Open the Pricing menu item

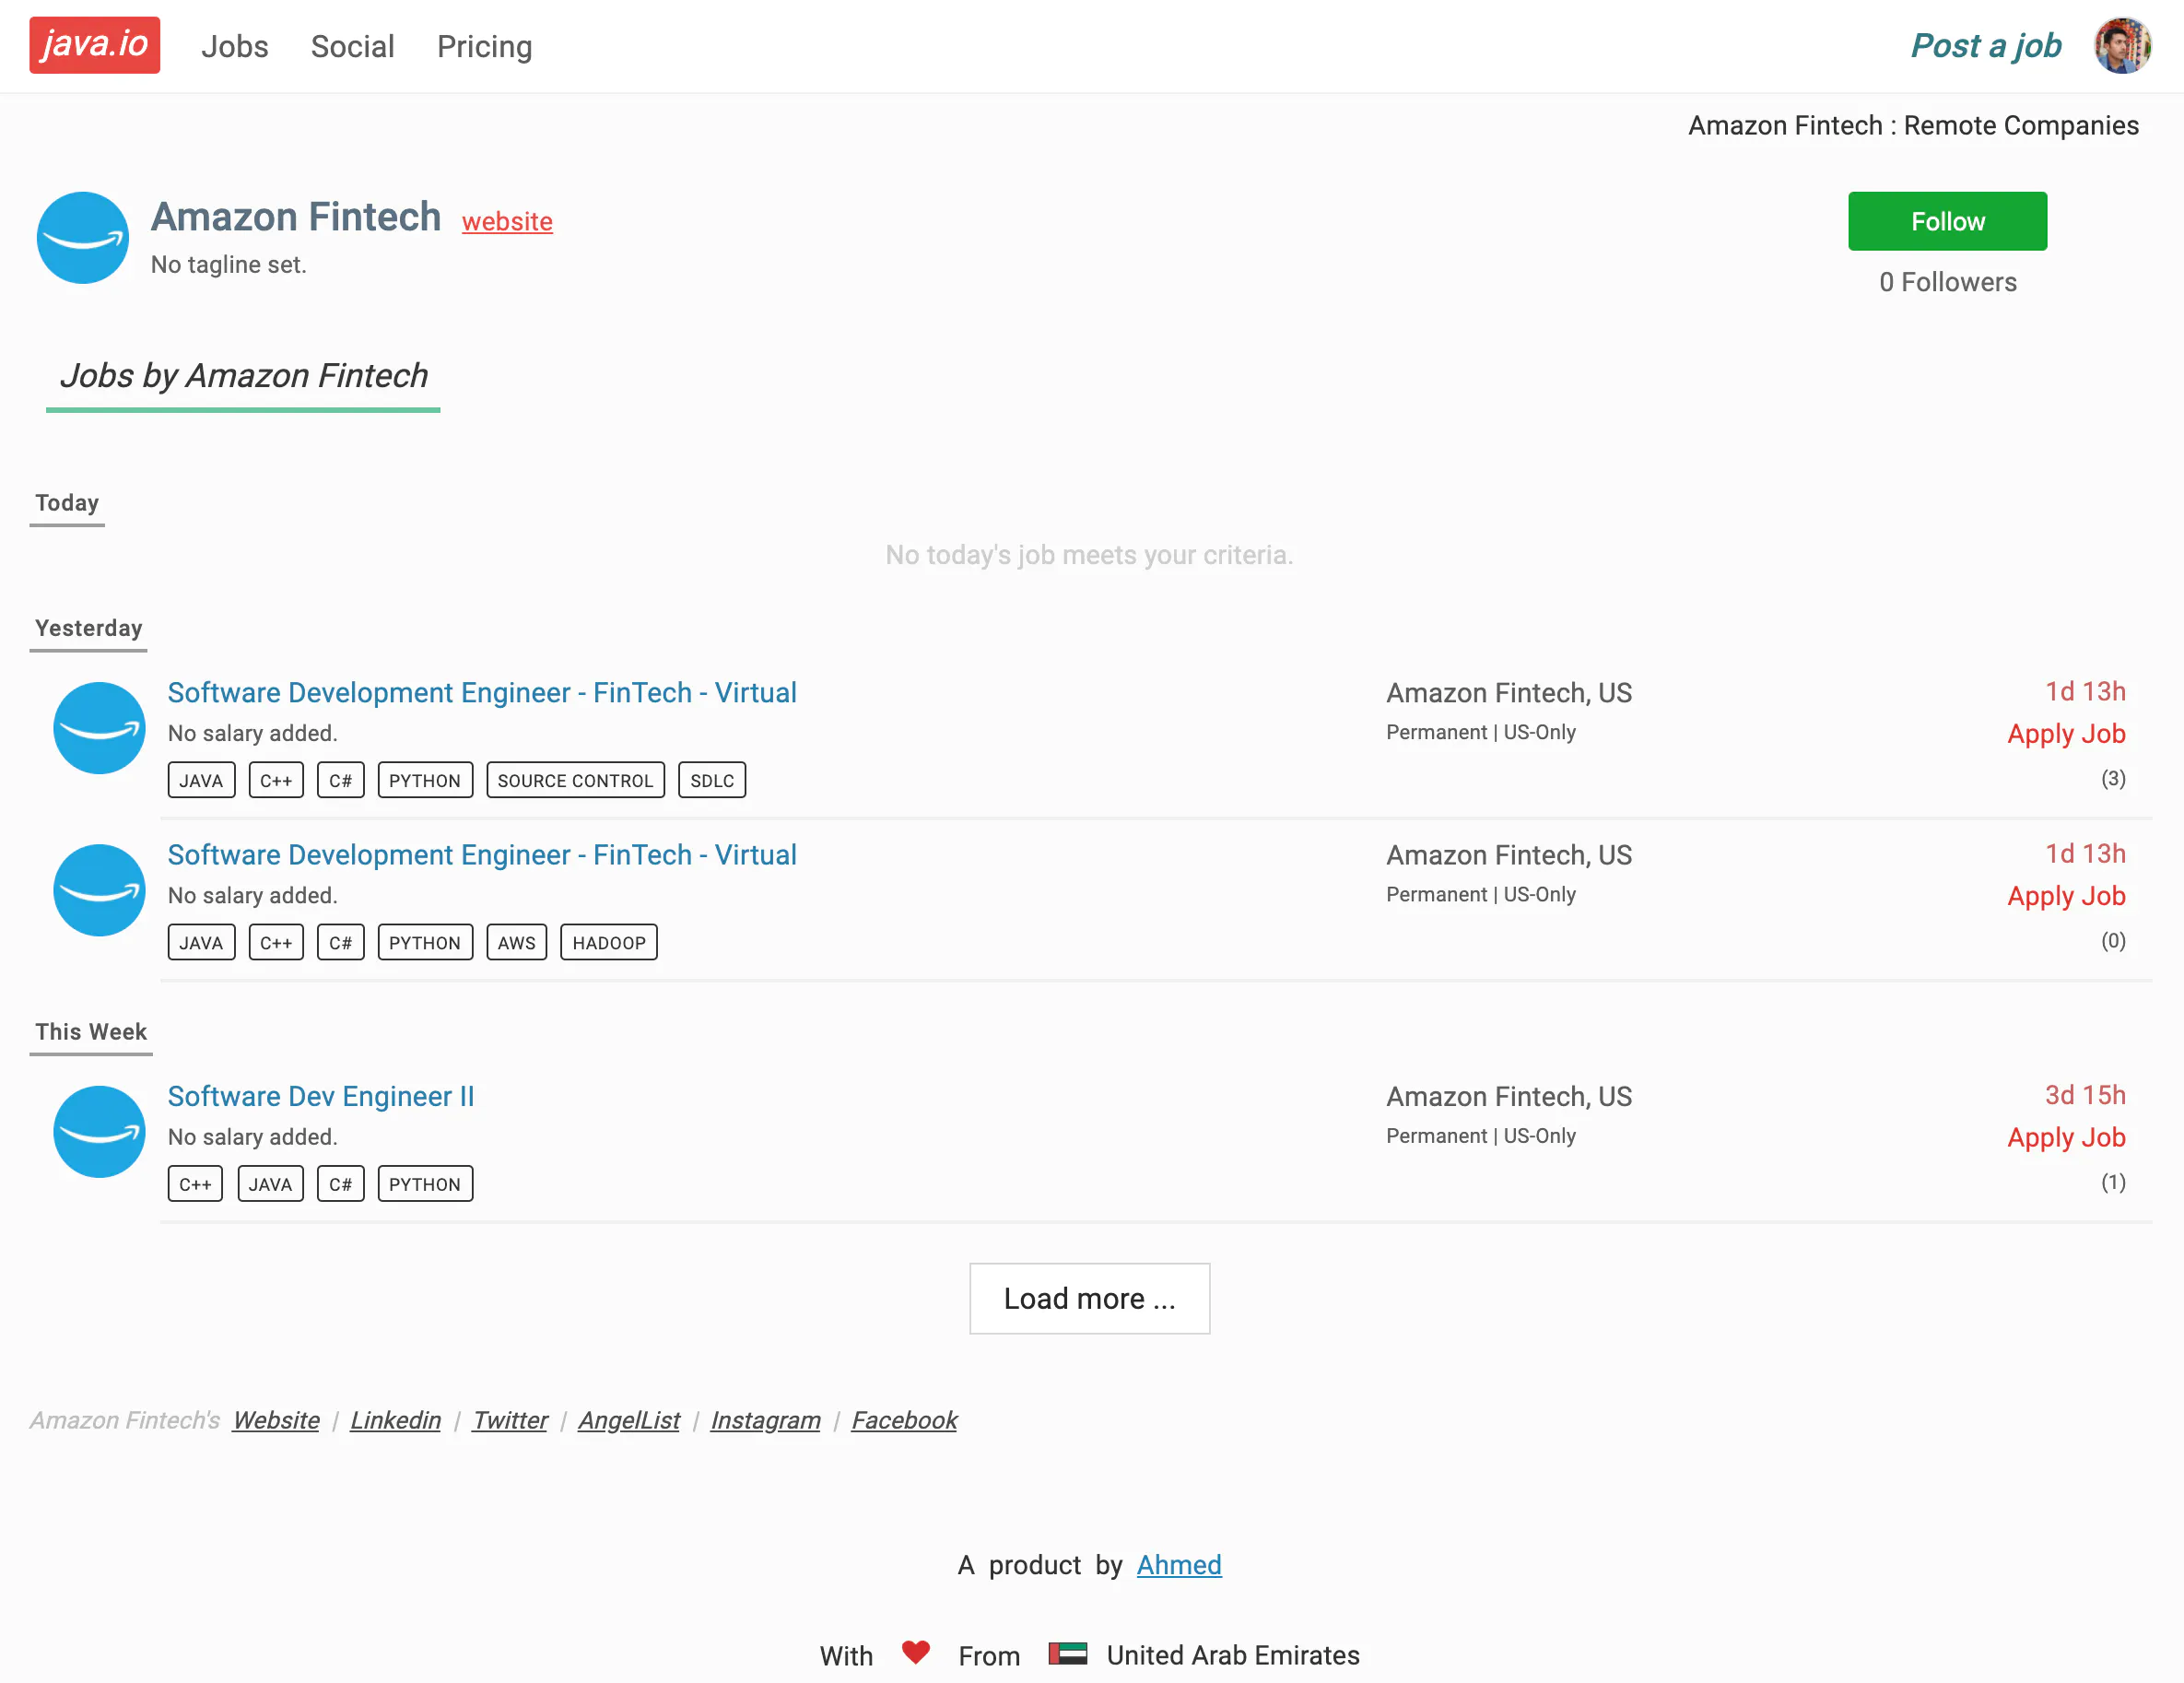pos(484,46)
